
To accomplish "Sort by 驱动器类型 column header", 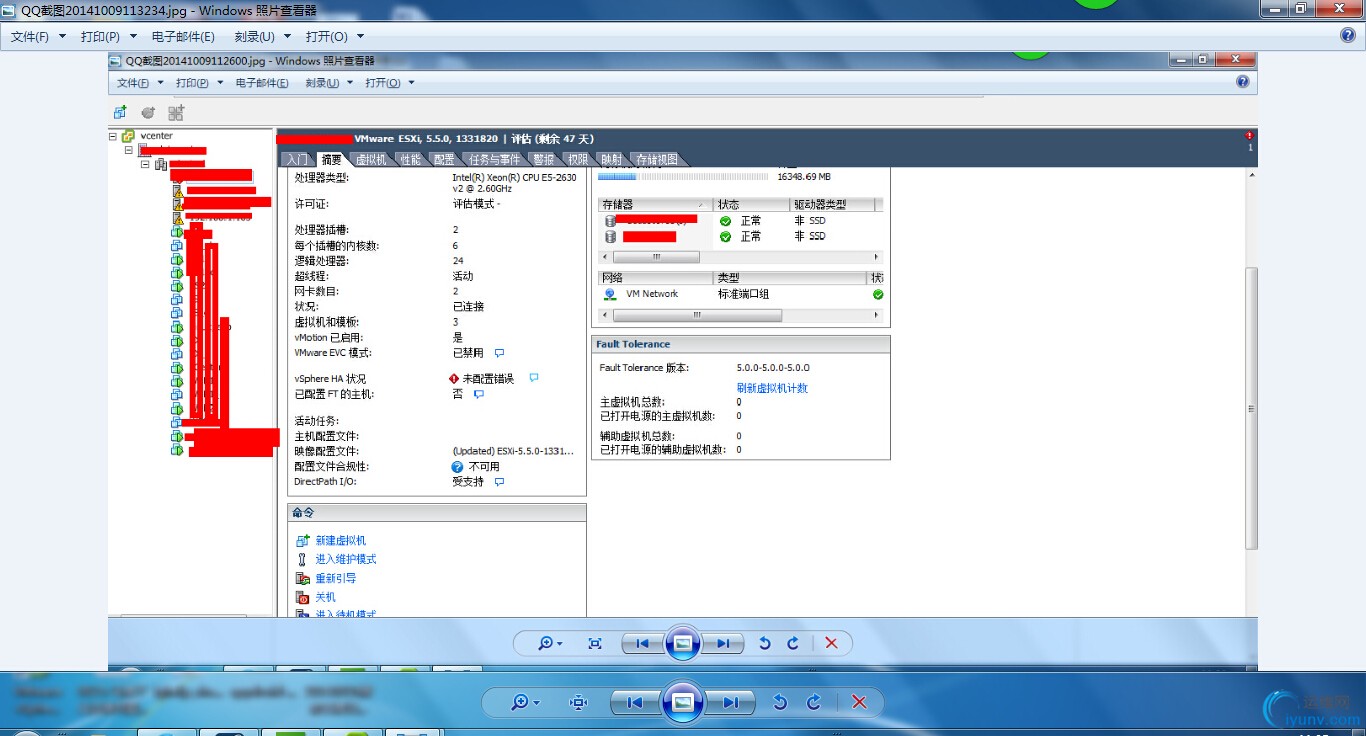I will [x=833, y=205].
